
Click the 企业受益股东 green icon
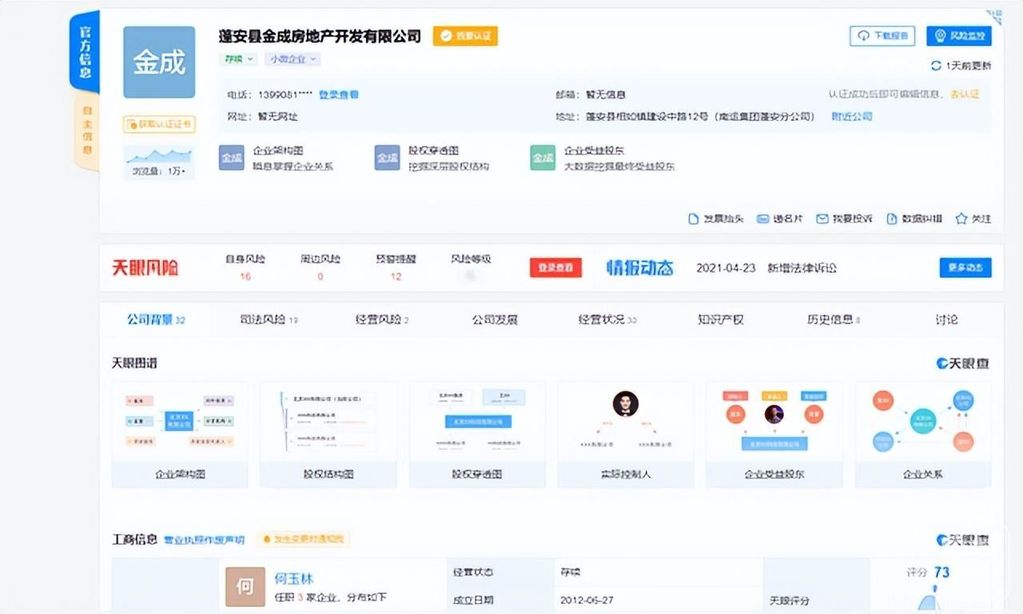[543, 158]
